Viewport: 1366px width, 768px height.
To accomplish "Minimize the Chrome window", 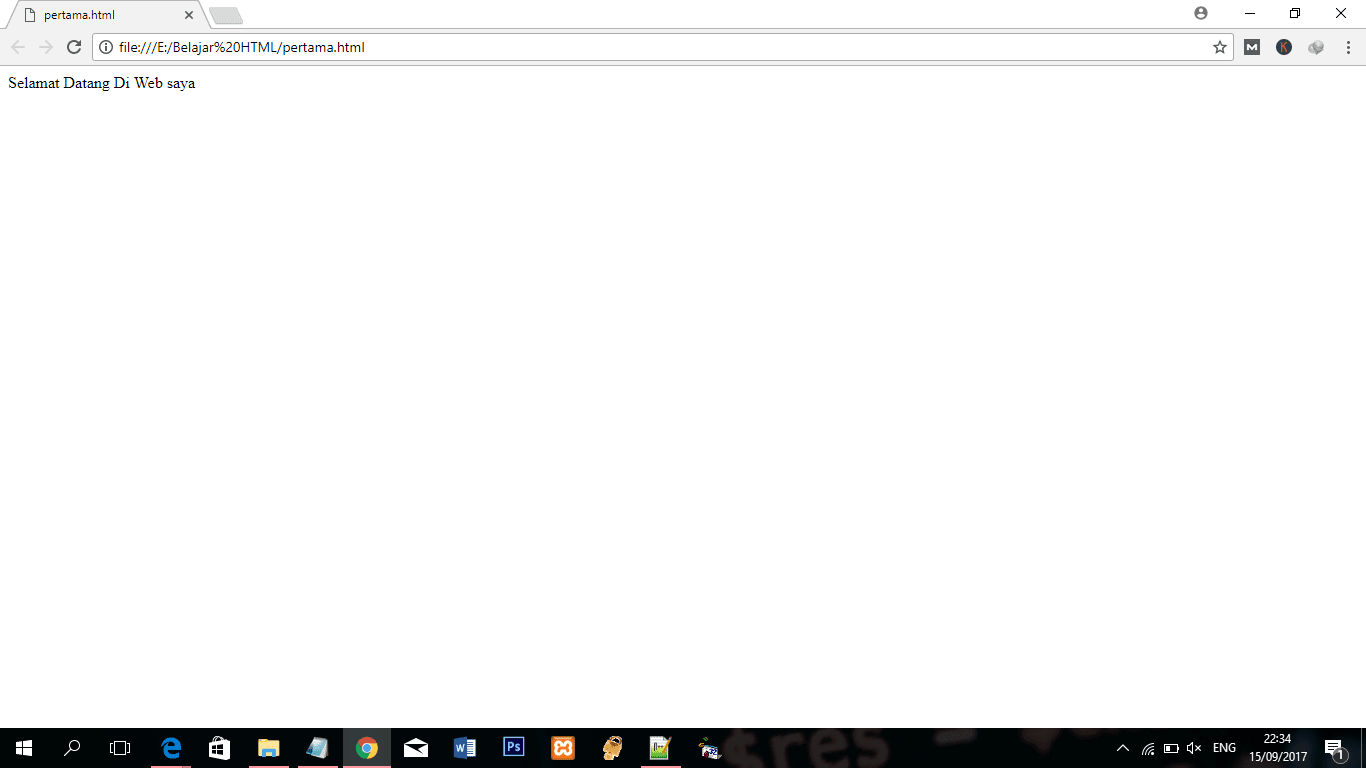I will coord(1250,13).
